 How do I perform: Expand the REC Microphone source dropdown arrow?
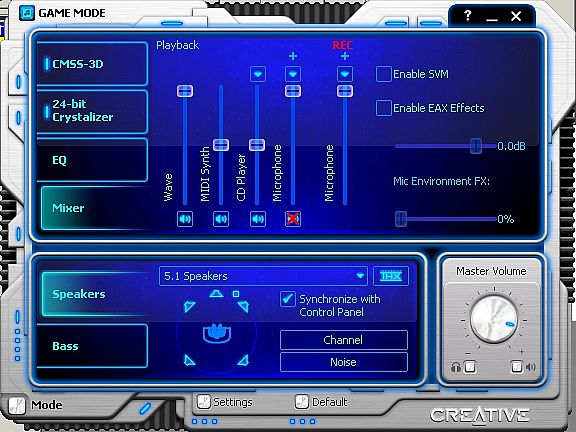coord(345,74)
